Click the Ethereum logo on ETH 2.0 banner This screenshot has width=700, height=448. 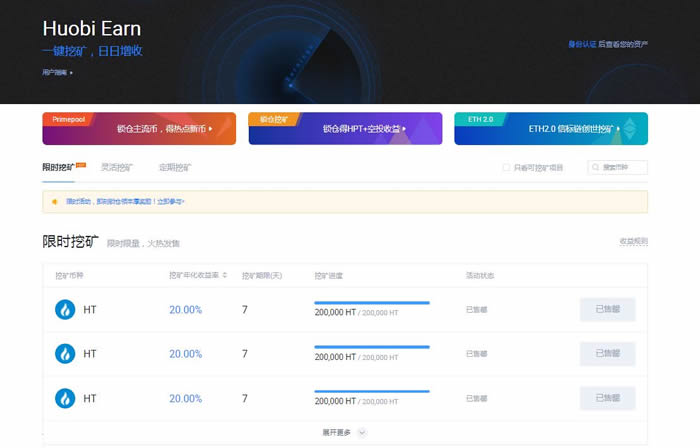(x=630, y=129)
